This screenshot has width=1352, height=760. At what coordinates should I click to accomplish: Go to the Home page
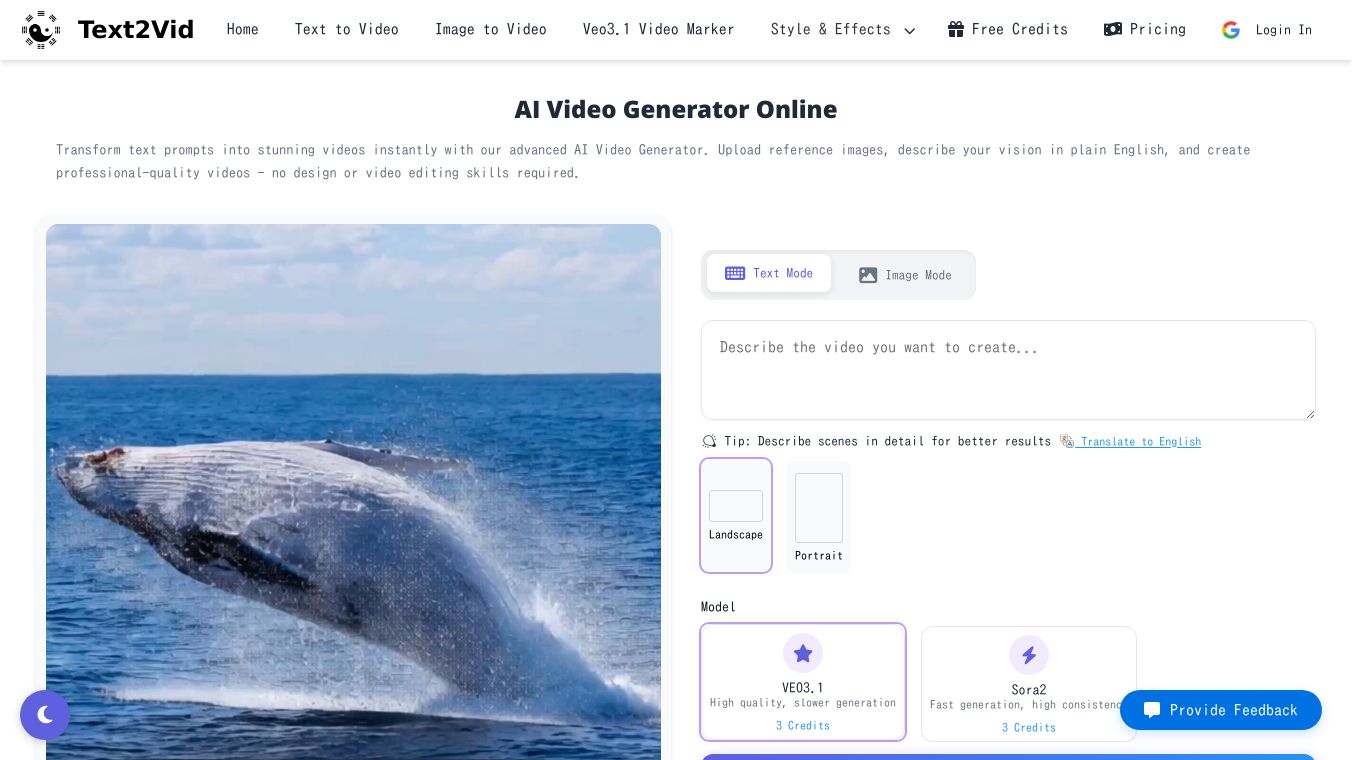pos(243,30)
